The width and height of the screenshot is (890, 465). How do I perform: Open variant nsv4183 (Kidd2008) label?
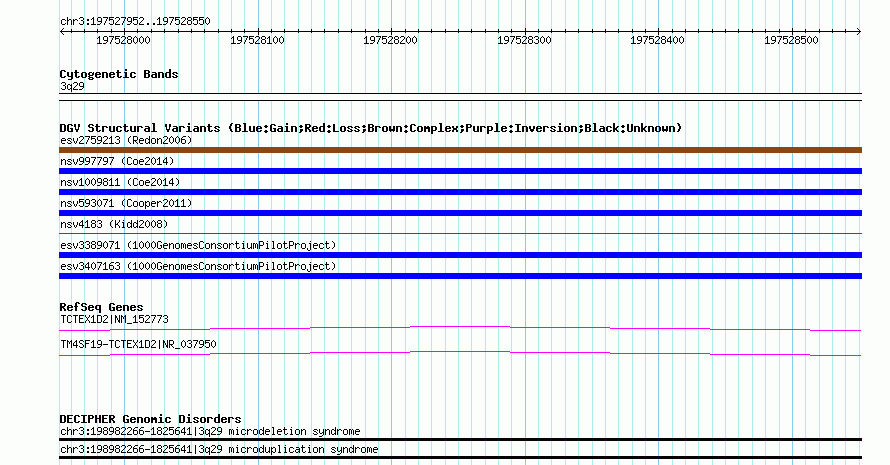114,224
